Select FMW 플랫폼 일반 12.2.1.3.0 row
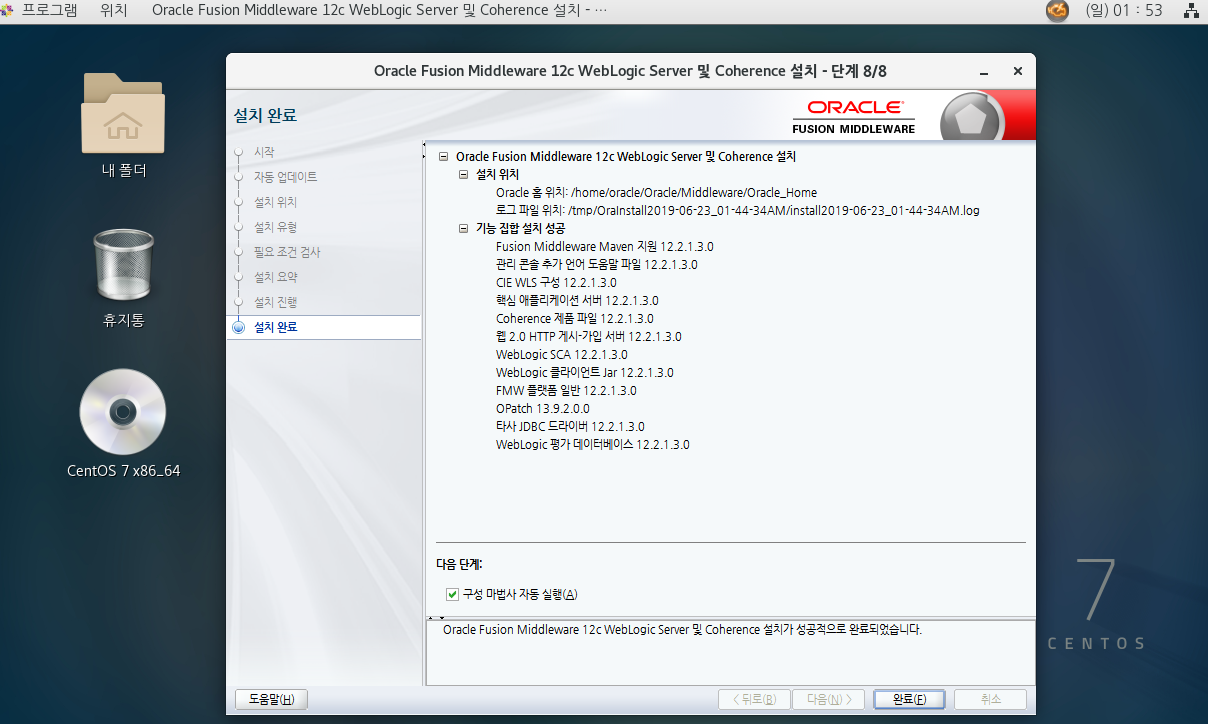Viewport: 1208px width, 724px height. point(565,391)
